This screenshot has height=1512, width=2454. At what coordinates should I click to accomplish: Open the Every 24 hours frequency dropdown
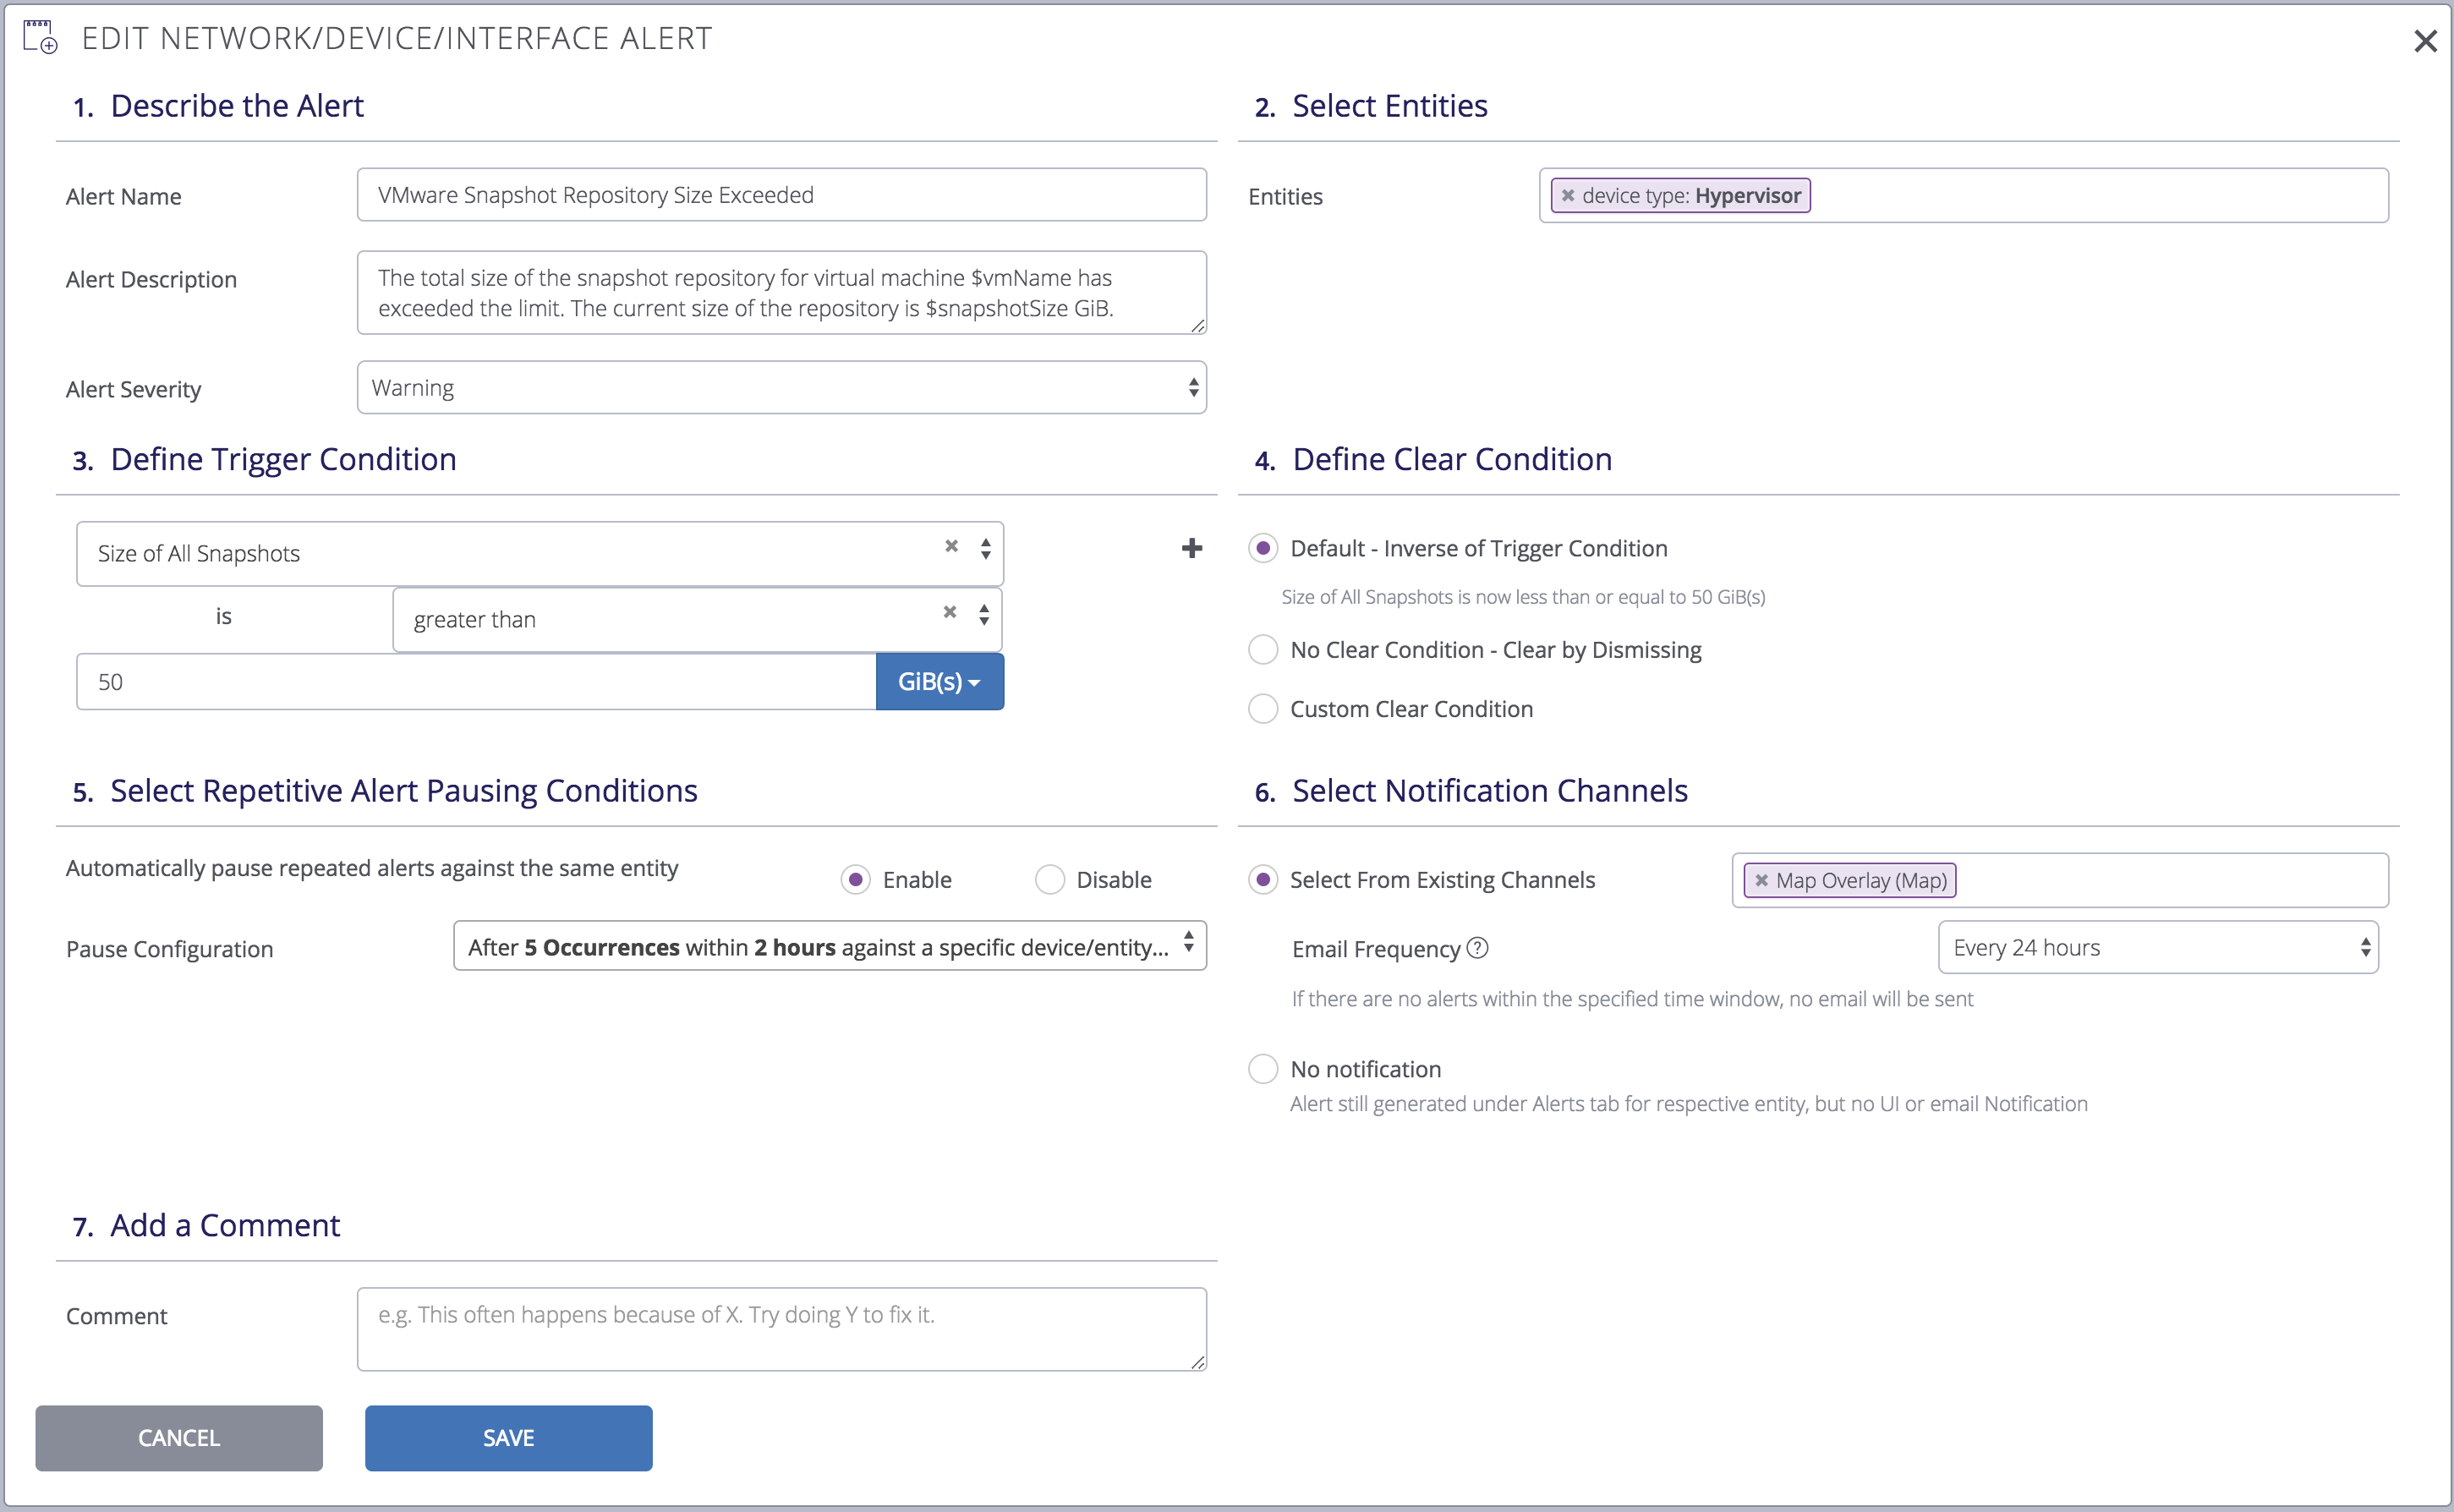(2158, 948)
